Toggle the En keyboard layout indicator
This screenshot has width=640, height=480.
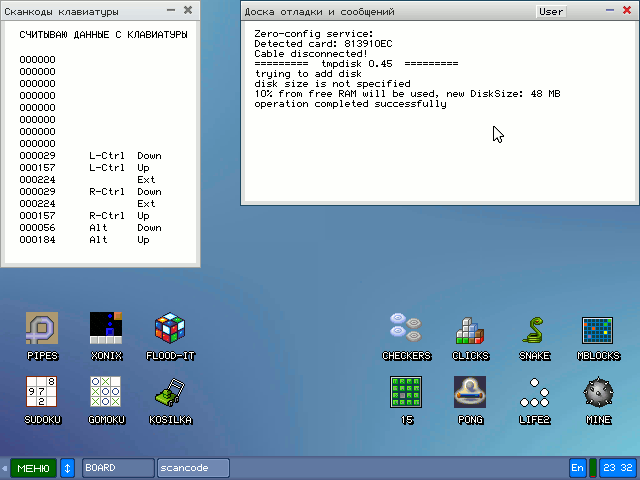578,468
